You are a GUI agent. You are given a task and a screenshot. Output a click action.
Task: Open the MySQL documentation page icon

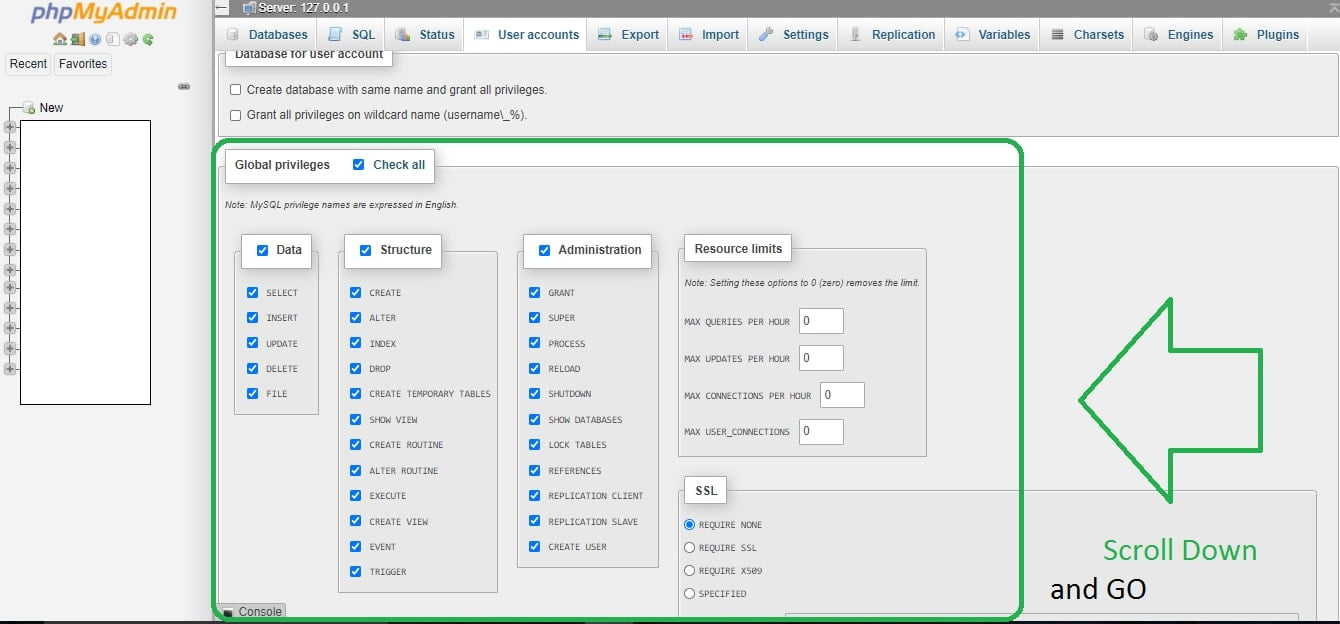click(113, 39)
